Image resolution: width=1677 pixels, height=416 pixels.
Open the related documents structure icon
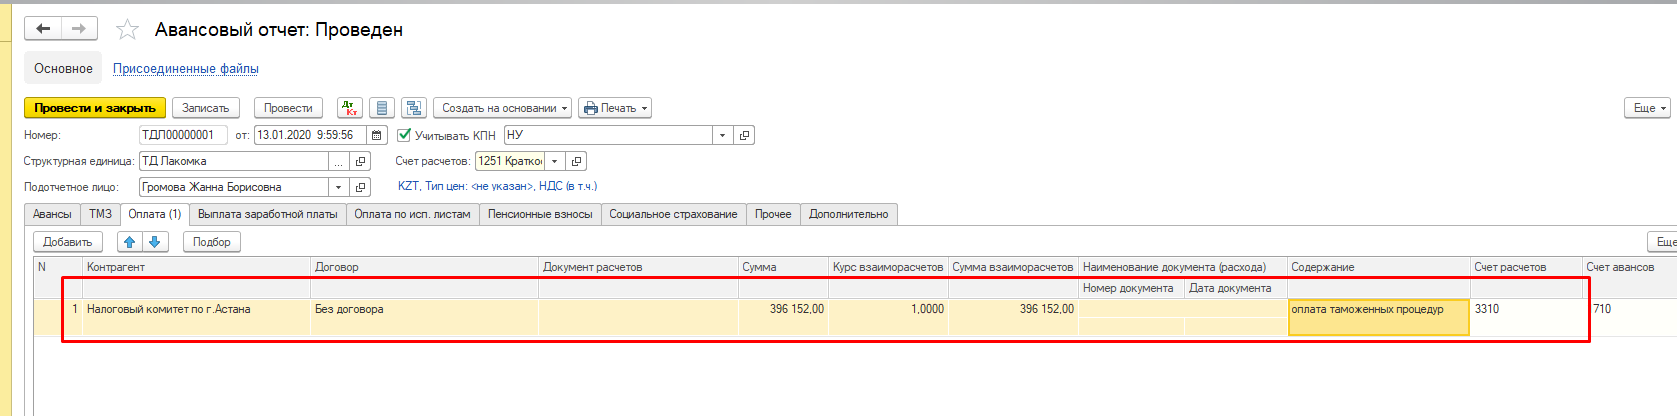click(414, 108)
